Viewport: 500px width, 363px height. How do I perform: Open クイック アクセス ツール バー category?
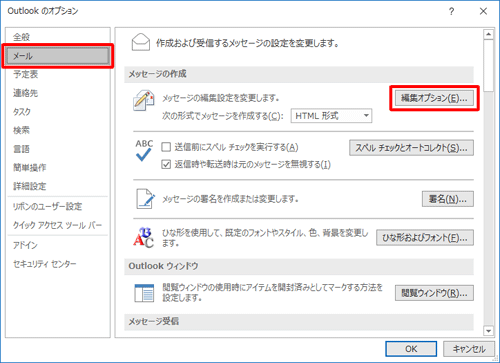point(57,225)
